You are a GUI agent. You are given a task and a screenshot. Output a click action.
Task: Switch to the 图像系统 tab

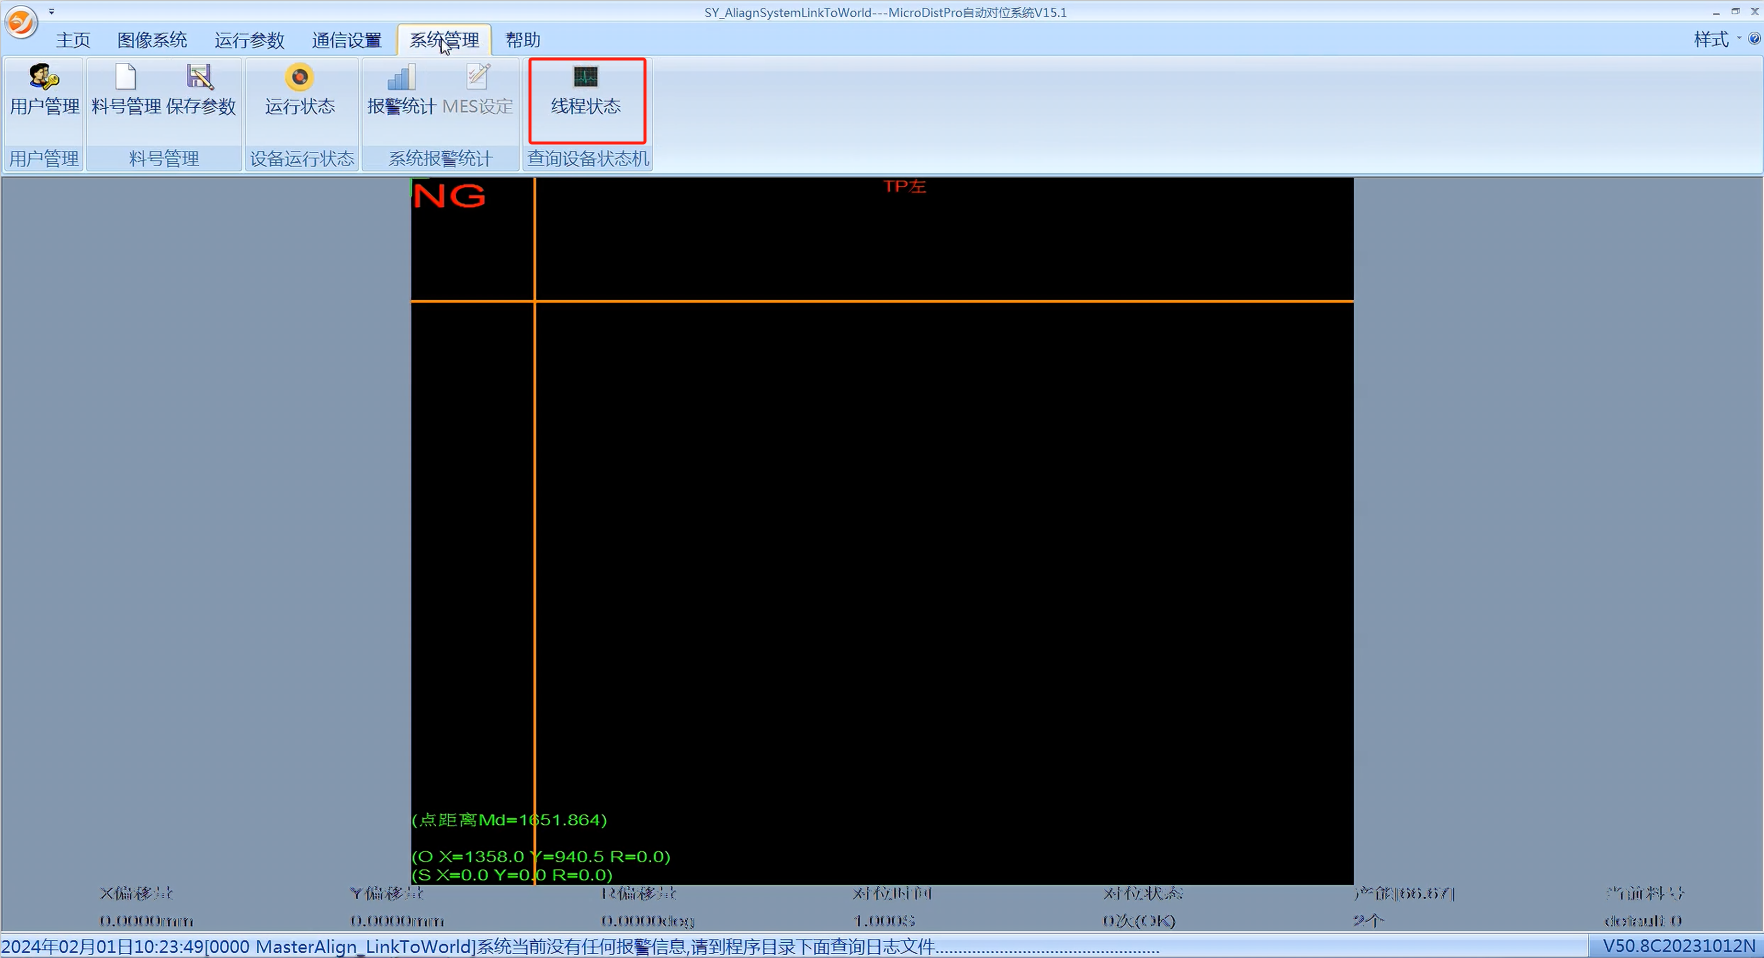click(x=152, y=40)
